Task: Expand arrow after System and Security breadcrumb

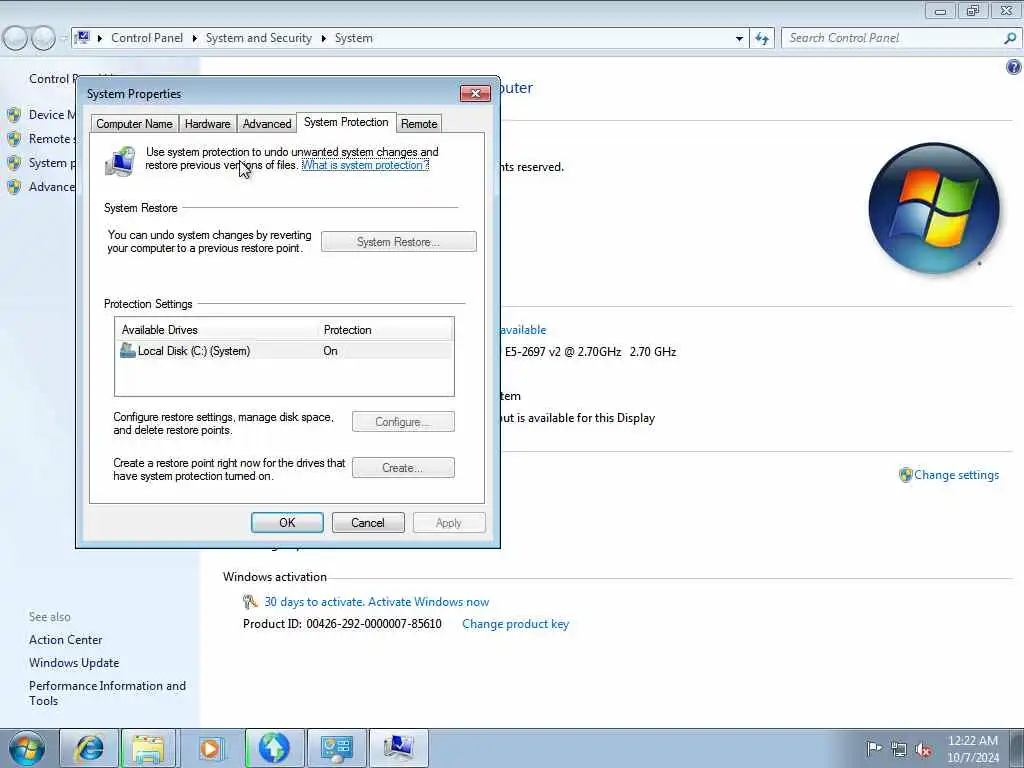Action: pyautogui.click(x=323, y=38)
